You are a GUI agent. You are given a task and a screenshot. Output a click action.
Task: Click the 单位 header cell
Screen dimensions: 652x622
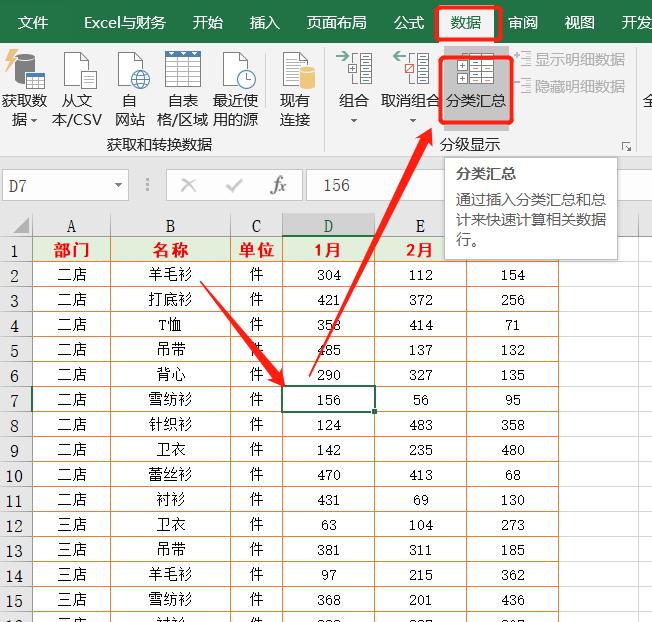pos(257,249)
